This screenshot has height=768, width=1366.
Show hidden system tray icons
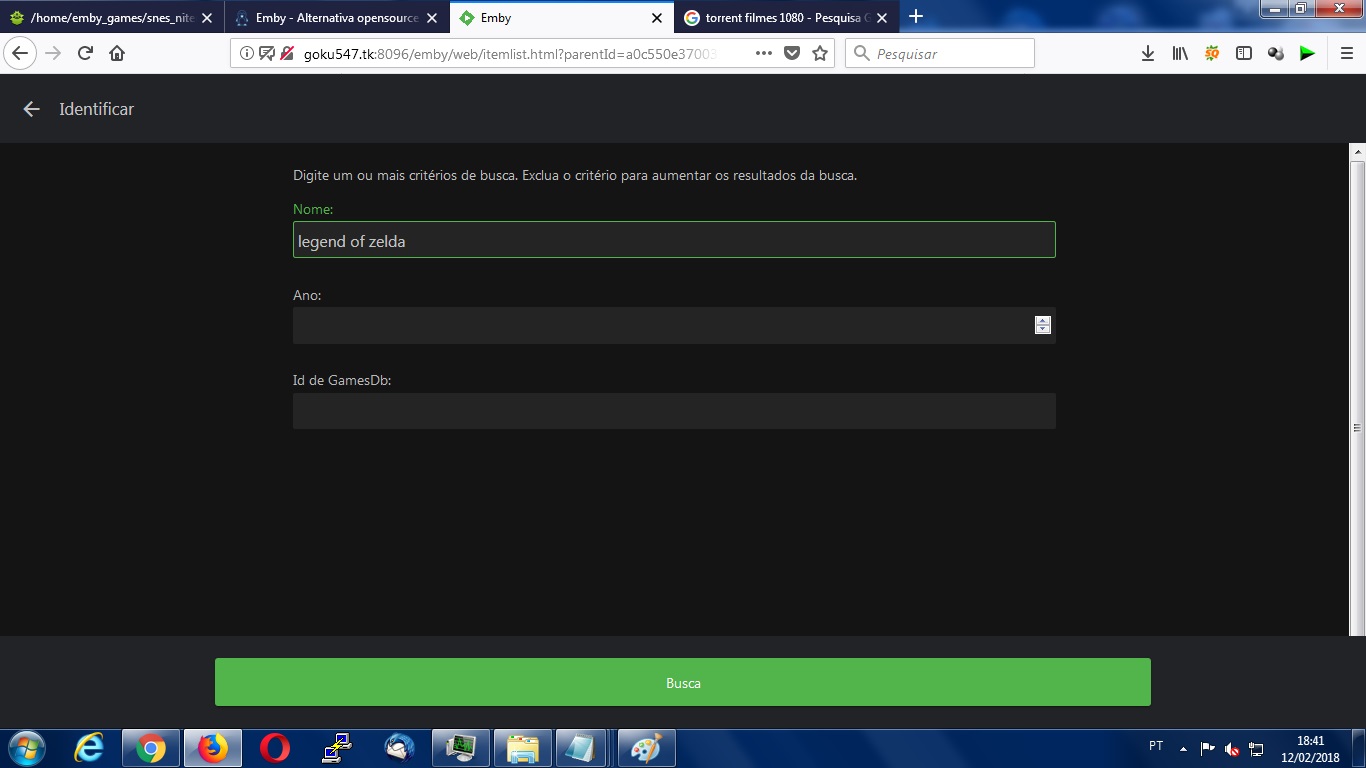[1184, 748]
